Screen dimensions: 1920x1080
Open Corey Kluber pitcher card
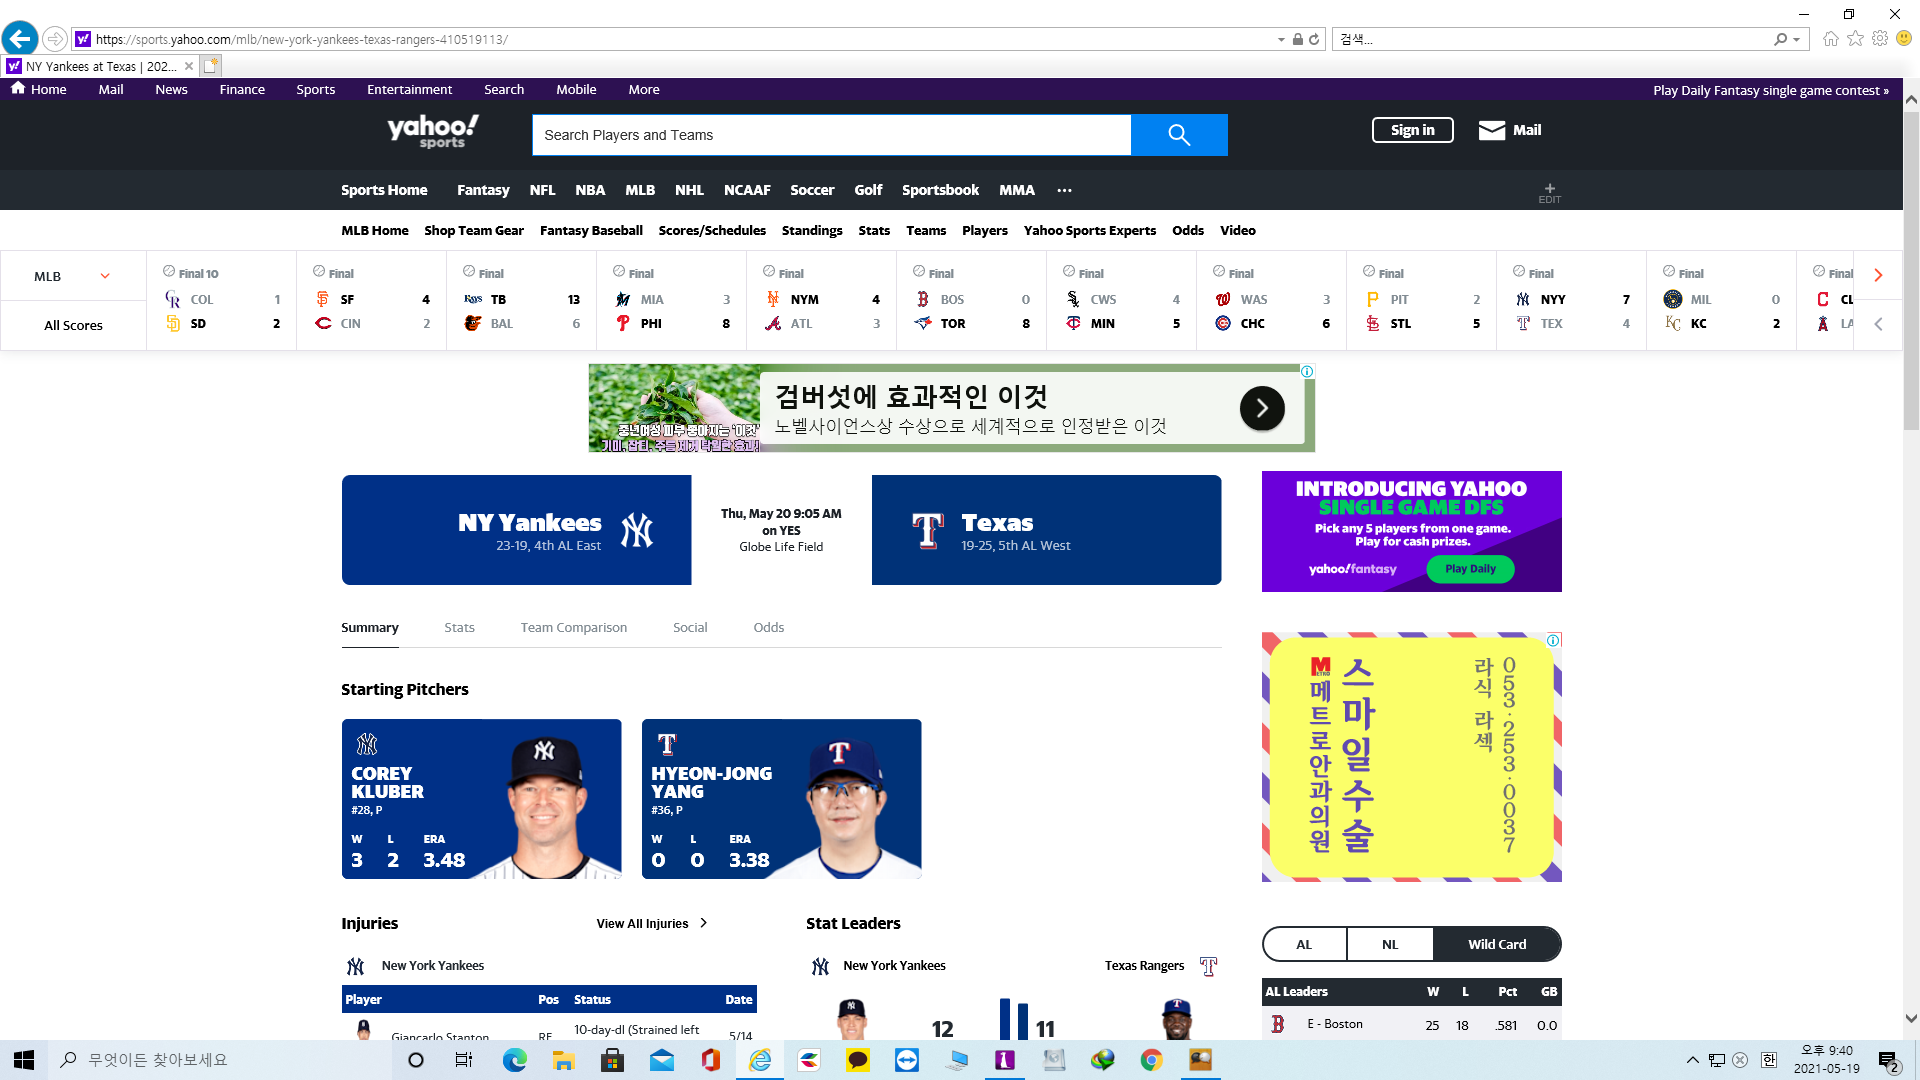(x=481, y=799)
